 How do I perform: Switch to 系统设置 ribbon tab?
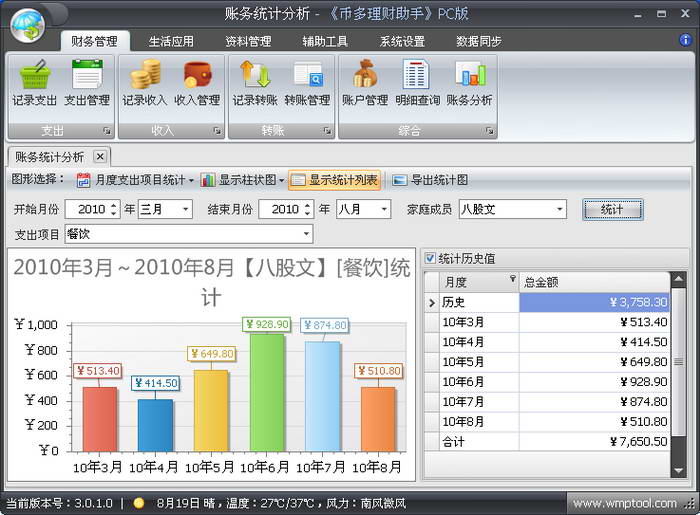(402, 41)
